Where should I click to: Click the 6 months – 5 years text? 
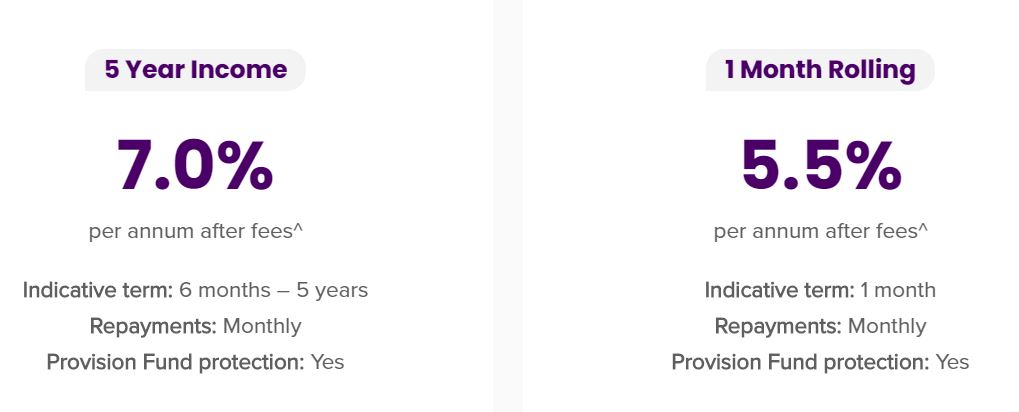point(274,290)
